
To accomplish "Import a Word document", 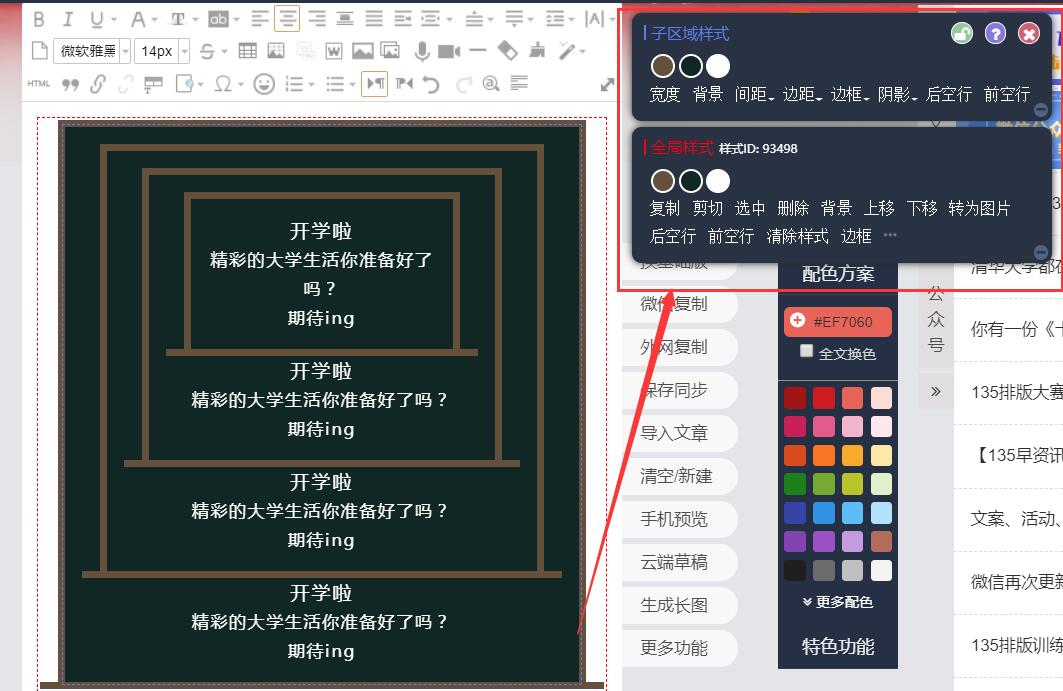I will tap(334, 51).
